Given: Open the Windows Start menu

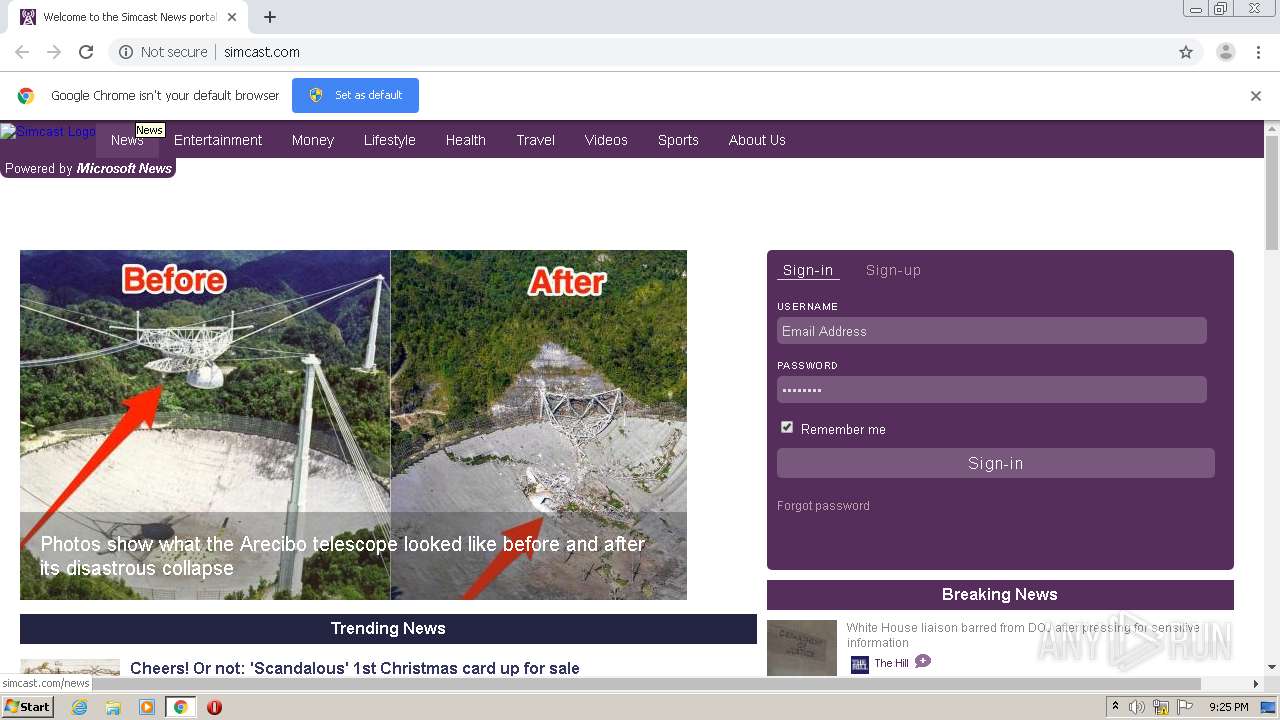Looking at the screenshot, I should pyautogui.click(x=28, y=707).
